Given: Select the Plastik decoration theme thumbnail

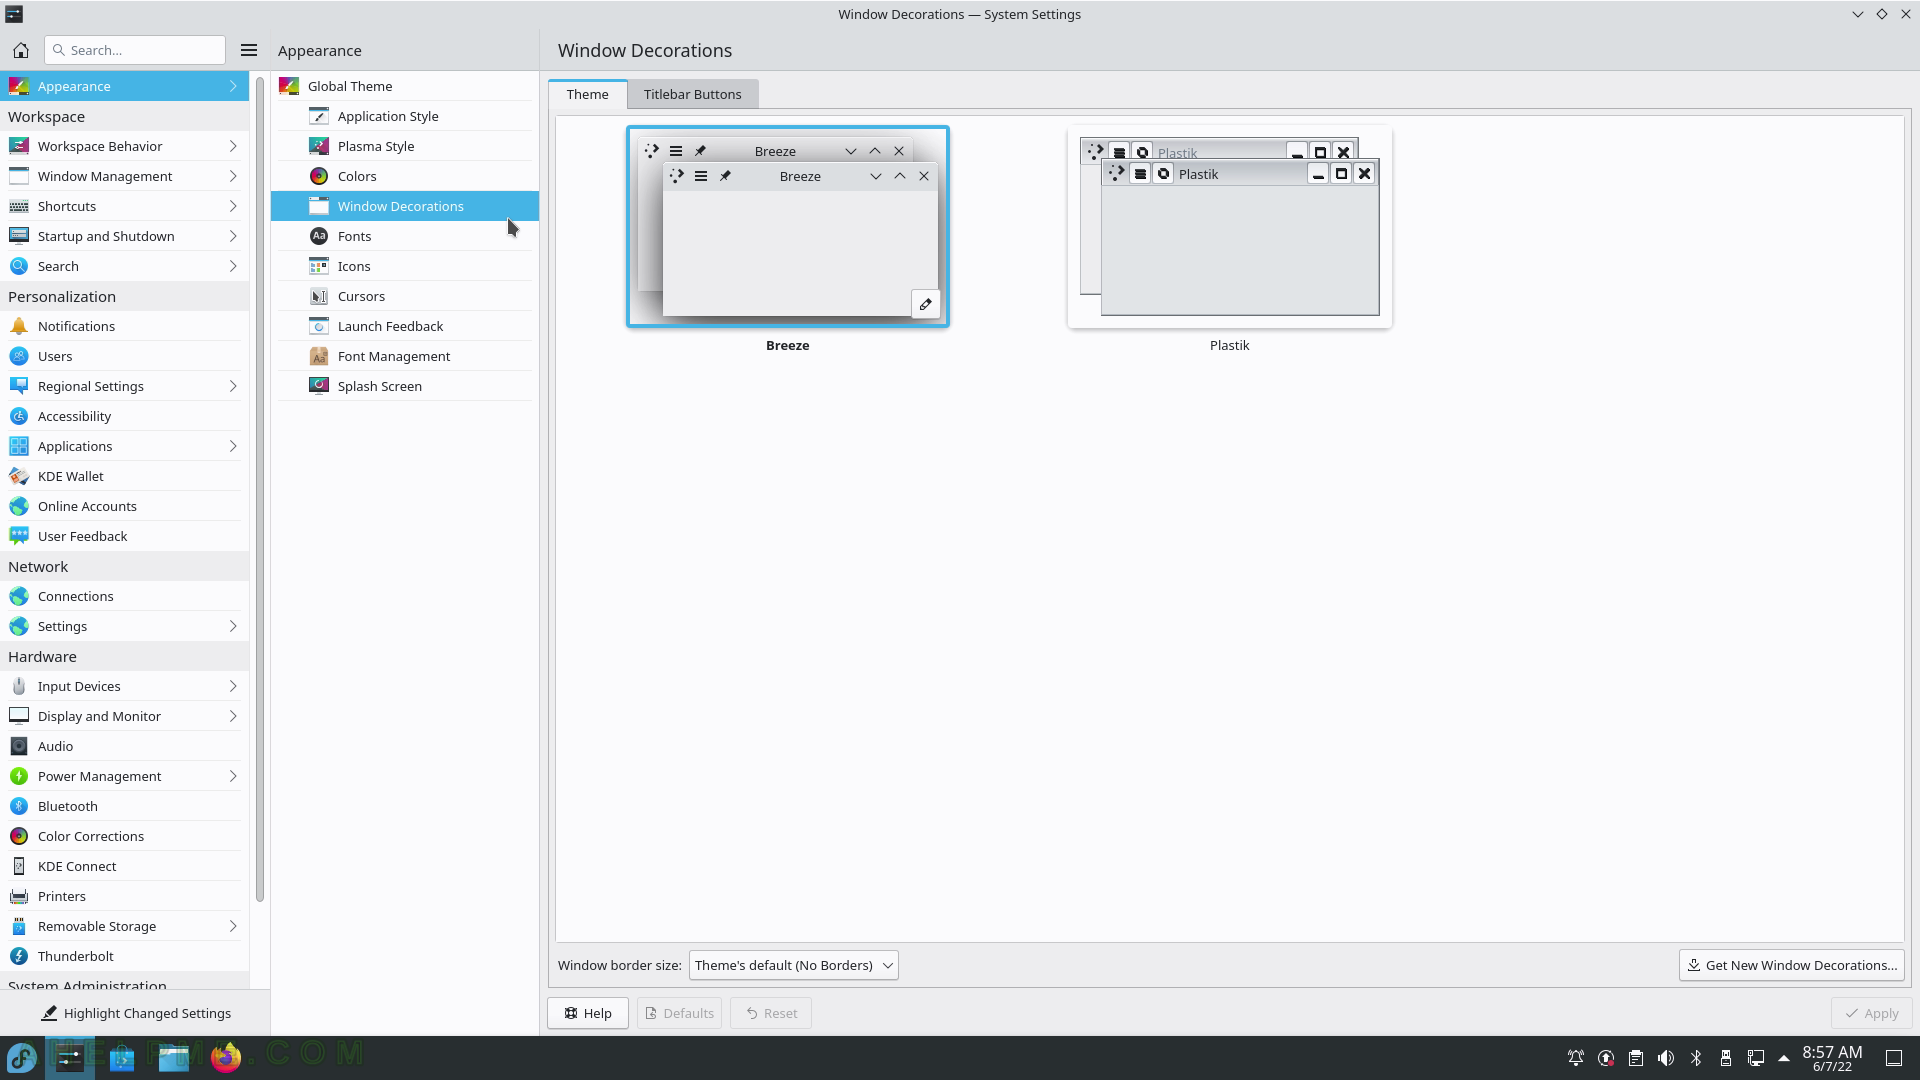Looking at the screenshot, I should 1229,227.
